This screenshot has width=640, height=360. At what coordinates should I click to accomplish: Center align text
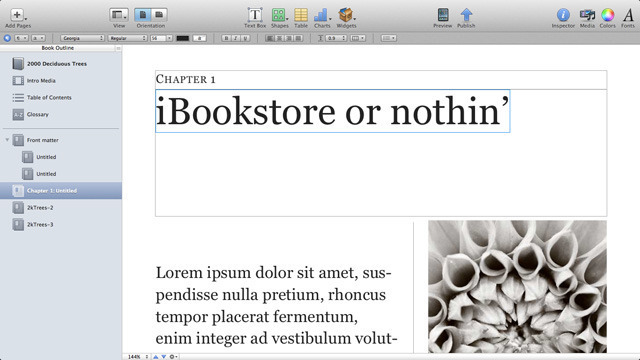coord(280,38)
